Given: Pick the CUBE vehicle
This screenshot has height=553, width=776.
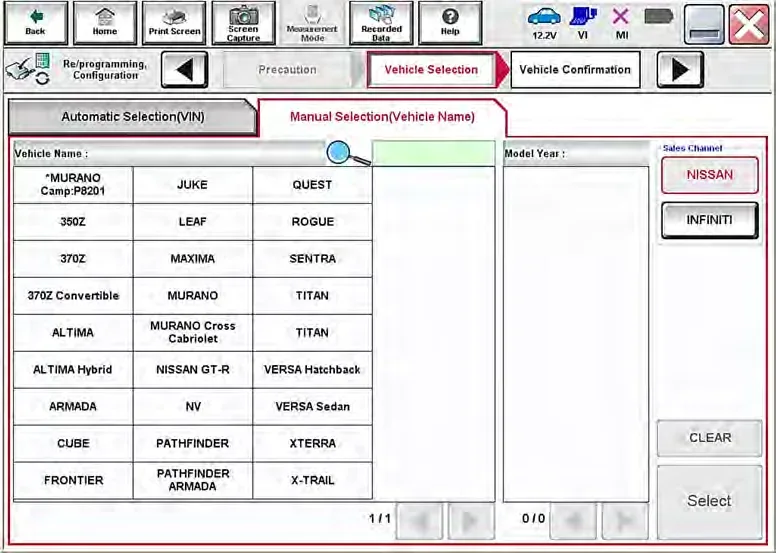Looking at the screenshot, I should tap(73, 444).
